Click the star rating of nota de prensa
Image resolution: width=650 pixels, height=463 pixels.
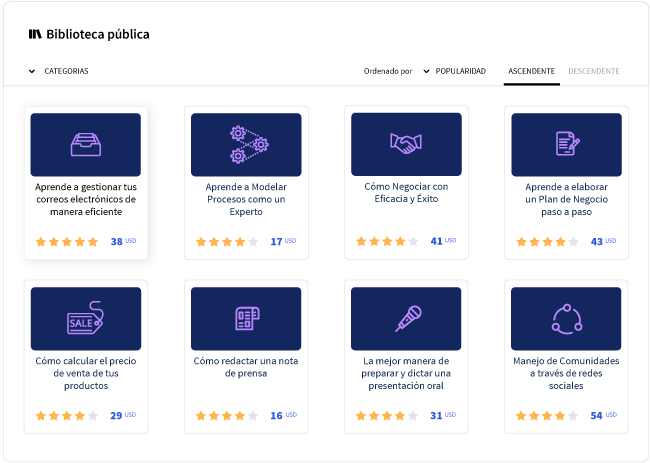pos(227,416)
